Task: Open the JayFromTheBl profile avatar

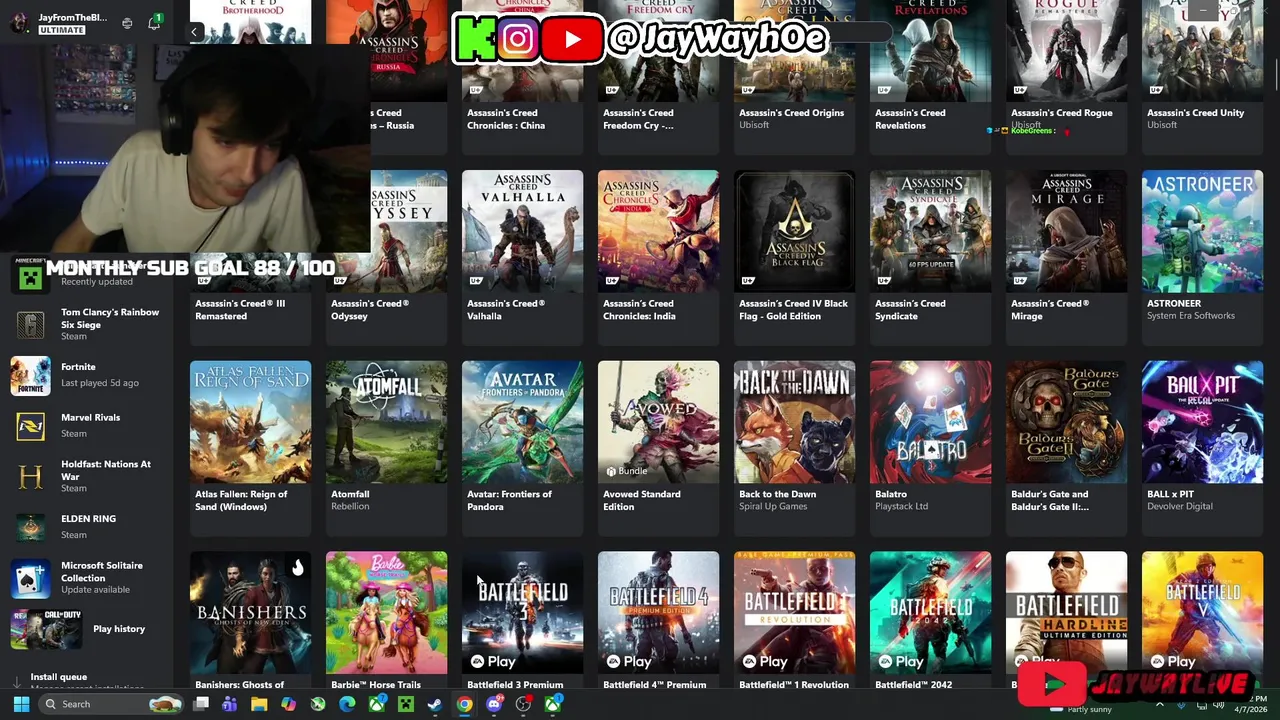Action: 20,23
